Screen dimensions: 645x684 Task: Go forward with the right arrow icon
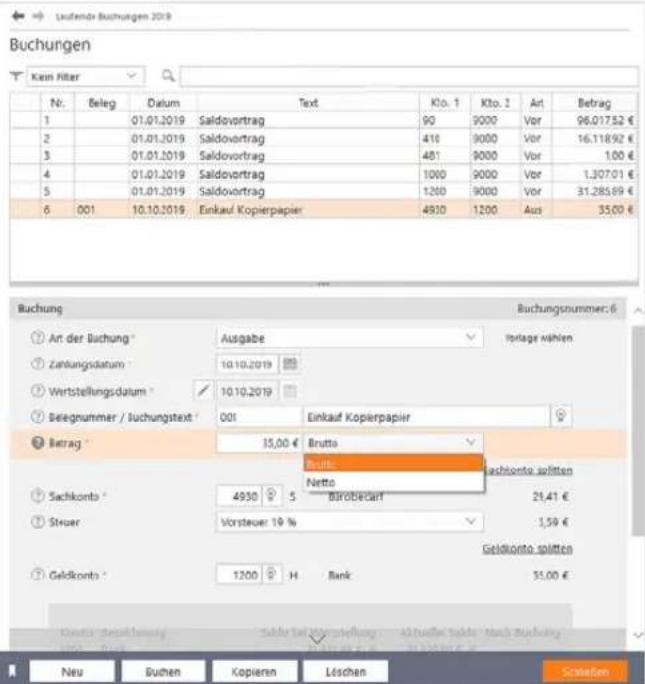pos(38,16)
